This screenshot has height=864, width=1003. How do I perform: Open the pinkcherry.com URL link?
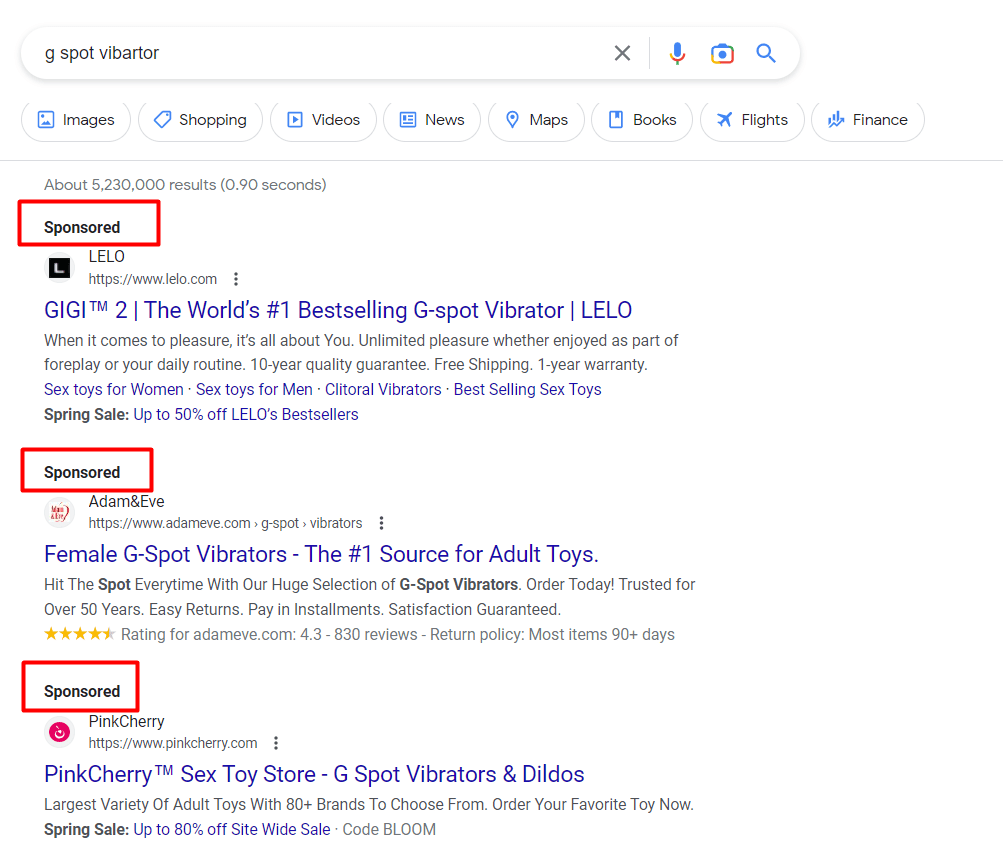[x=173, y=743]
